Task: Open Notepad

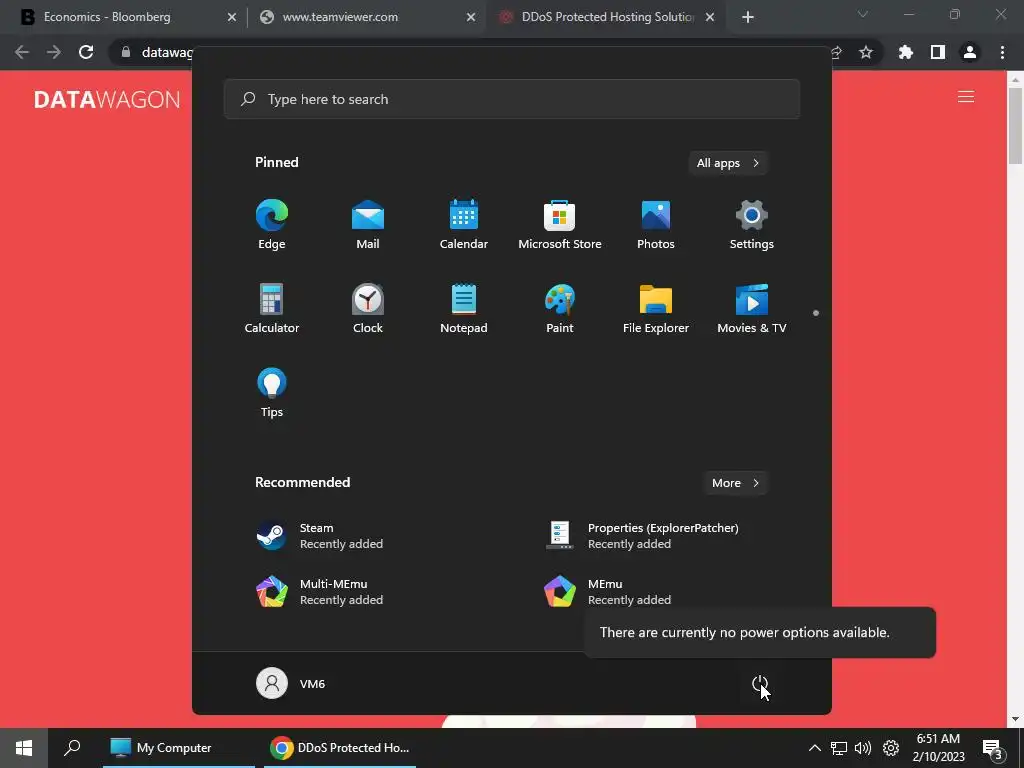Action: click(x=464, y=308)
